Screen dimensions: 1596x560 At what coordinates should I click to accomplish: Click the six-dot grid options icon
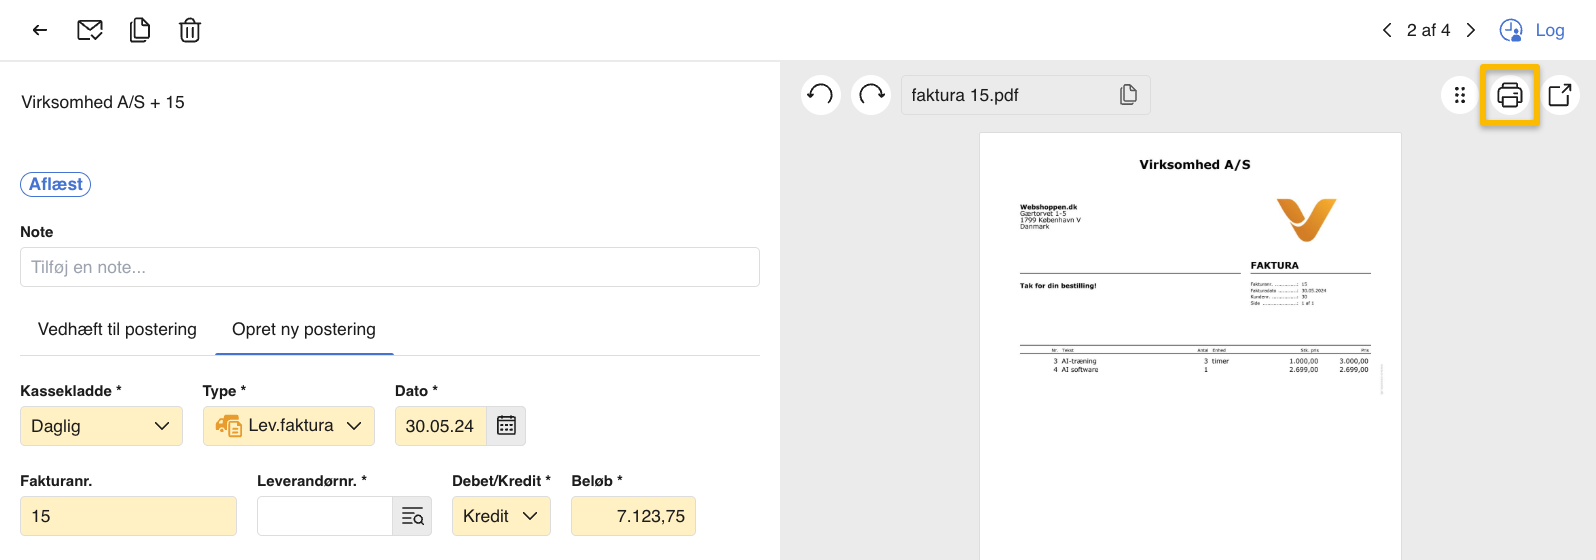click(1460, 95)
